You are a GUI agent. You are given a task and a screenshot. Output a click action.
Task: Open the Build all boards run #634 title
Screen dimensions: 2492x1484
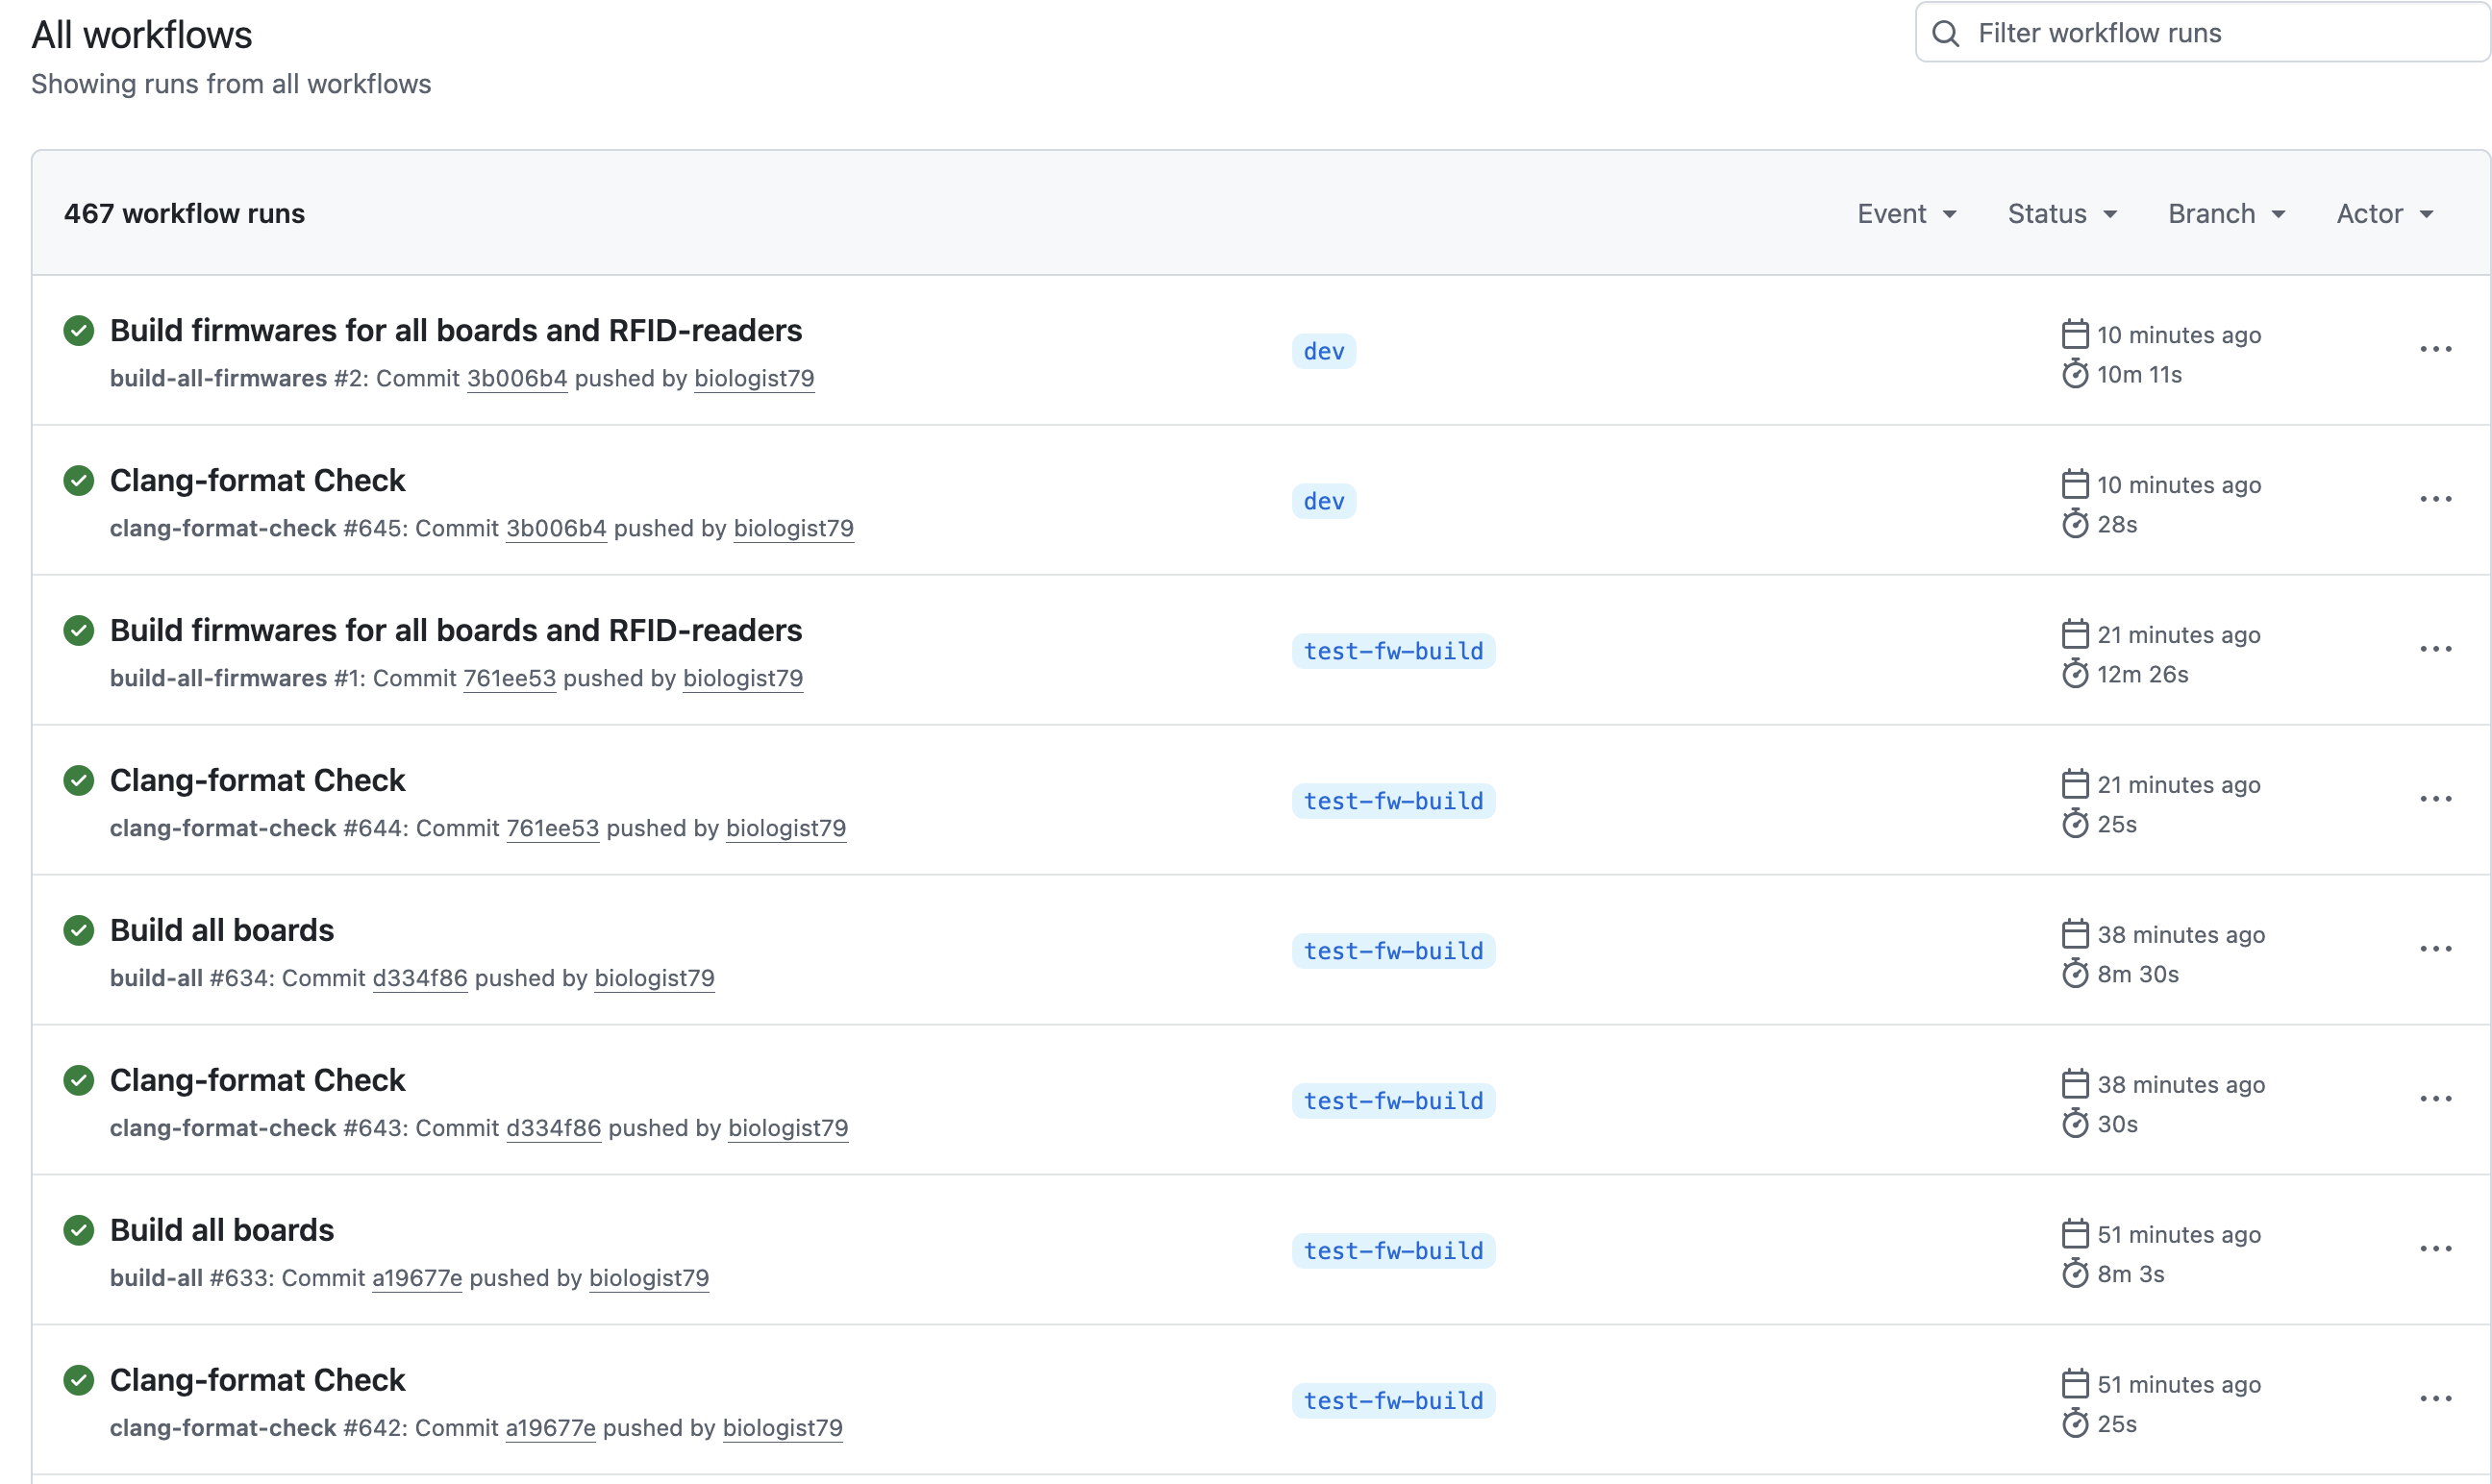(222, 930)
